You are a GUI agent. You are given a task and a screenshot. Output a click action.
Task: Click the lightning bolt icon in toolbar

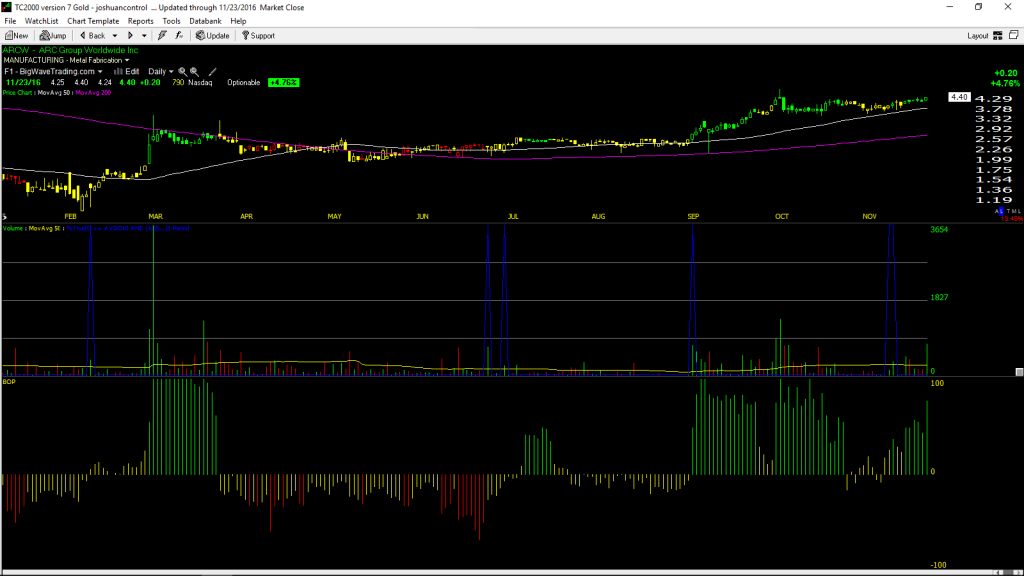162,36
